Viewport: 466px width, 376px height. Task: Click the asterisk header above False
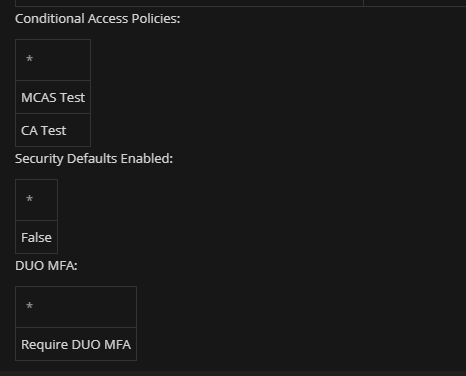pos(36,200)
